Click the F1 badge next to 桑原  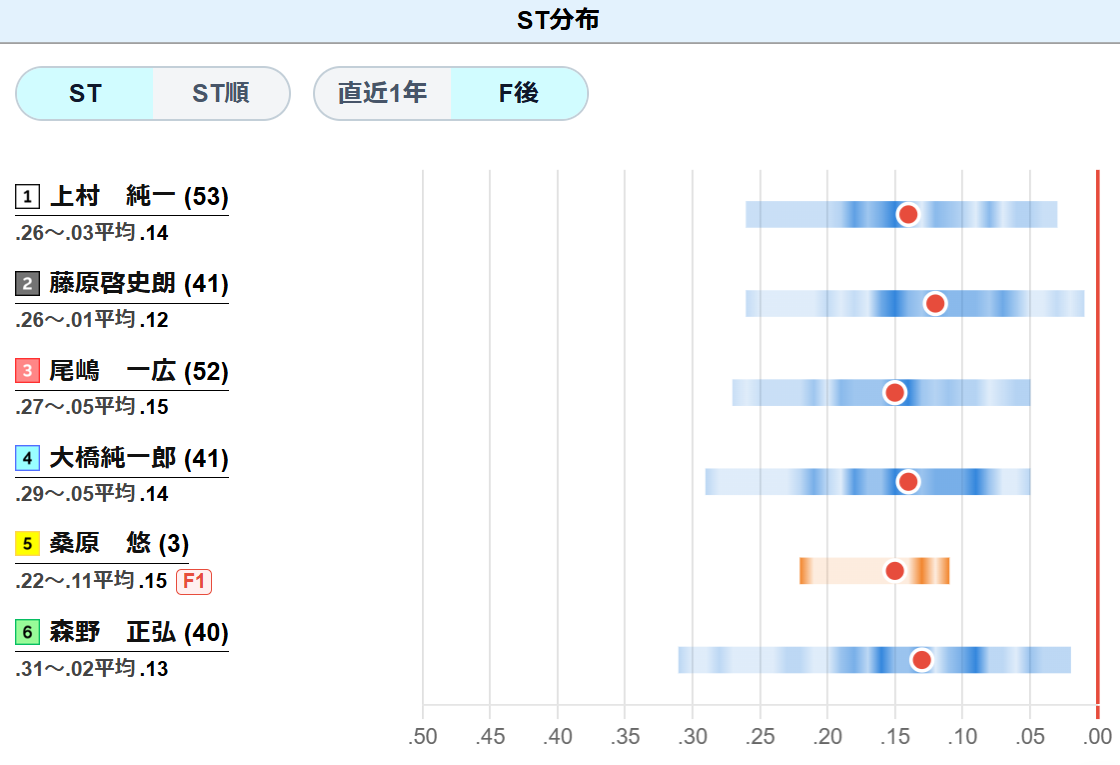tap(194, 581)
